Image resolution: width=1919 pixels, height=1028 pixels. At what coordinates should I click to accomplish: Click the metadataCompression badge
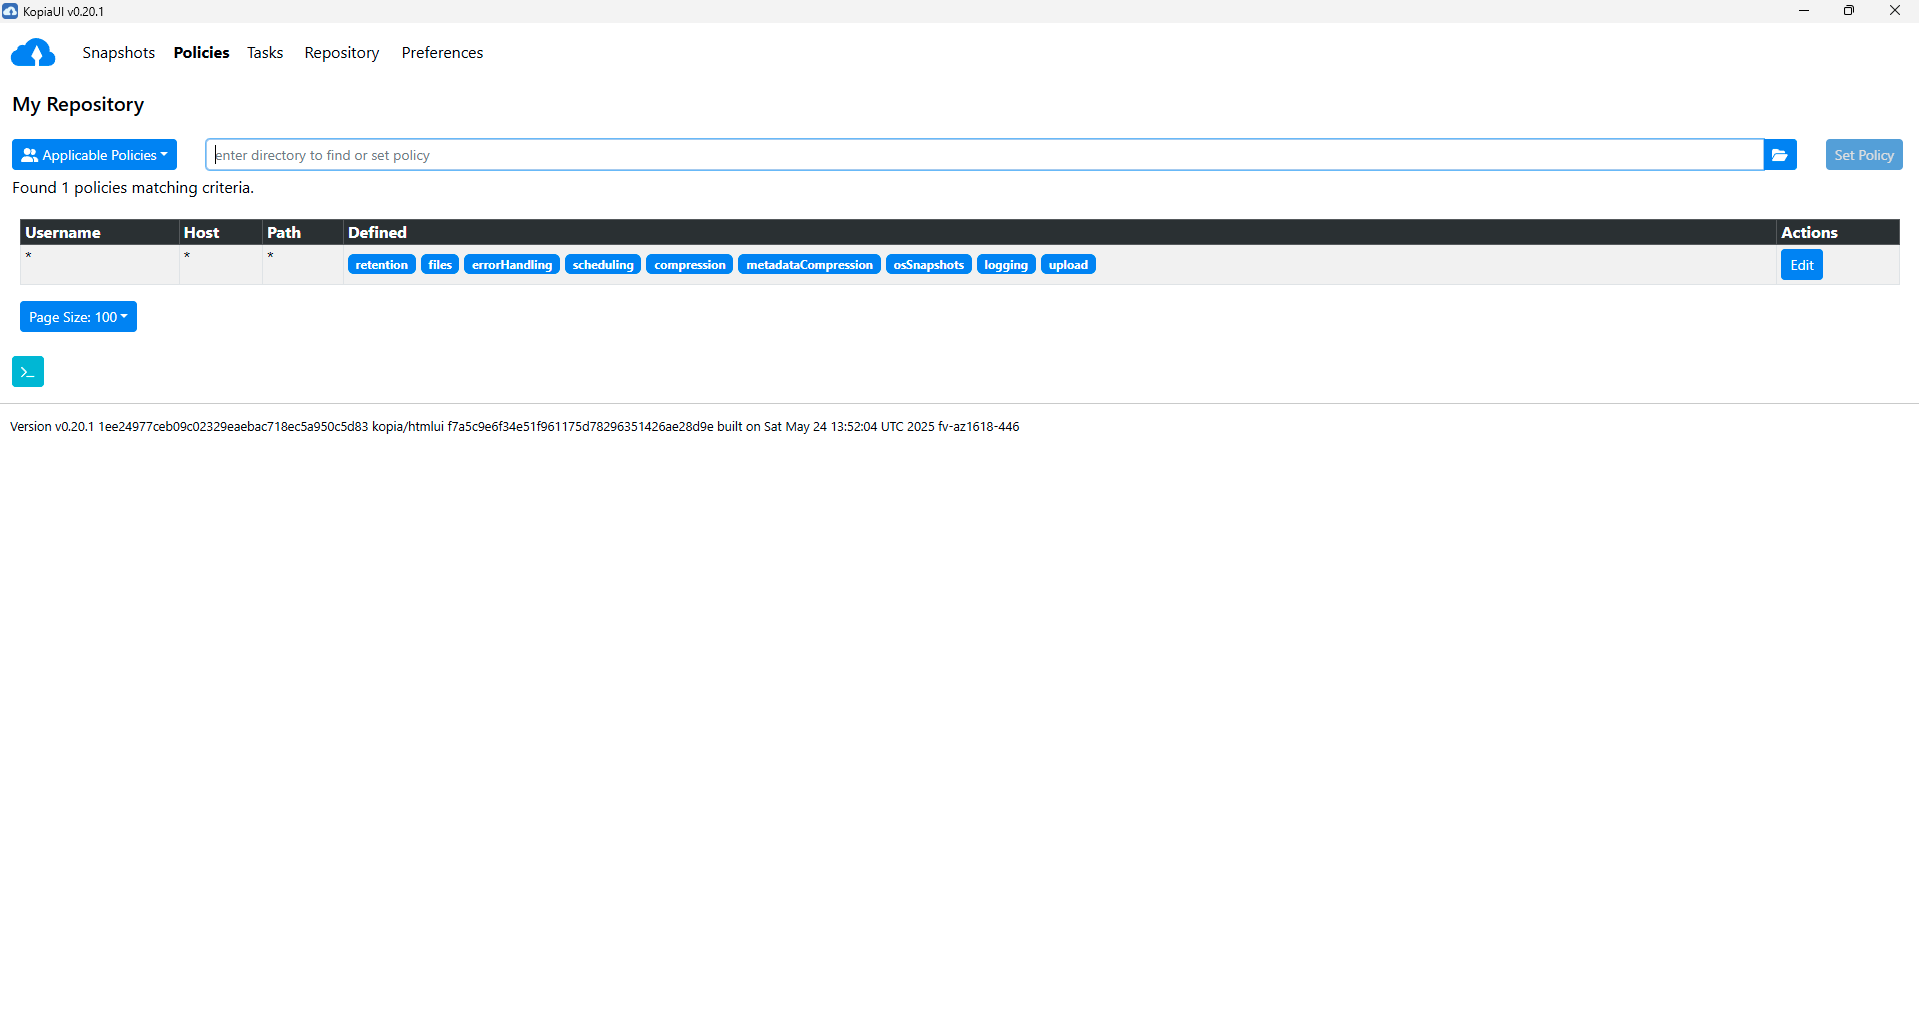point(809,265)
